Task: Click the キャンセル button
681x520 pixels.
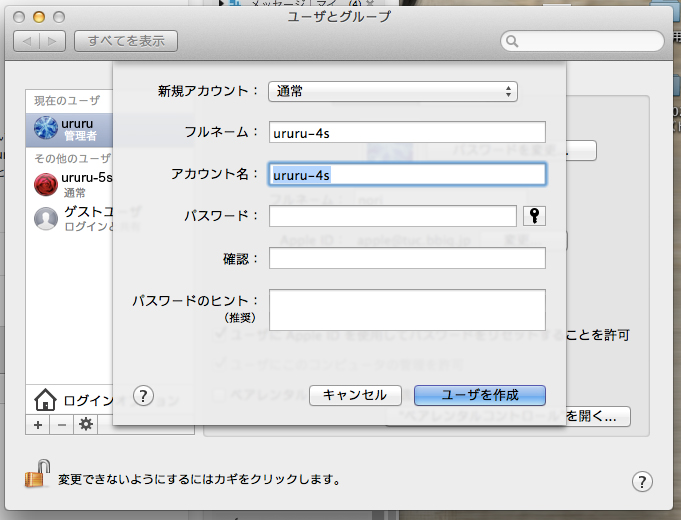Action: (x=355, y=395)
